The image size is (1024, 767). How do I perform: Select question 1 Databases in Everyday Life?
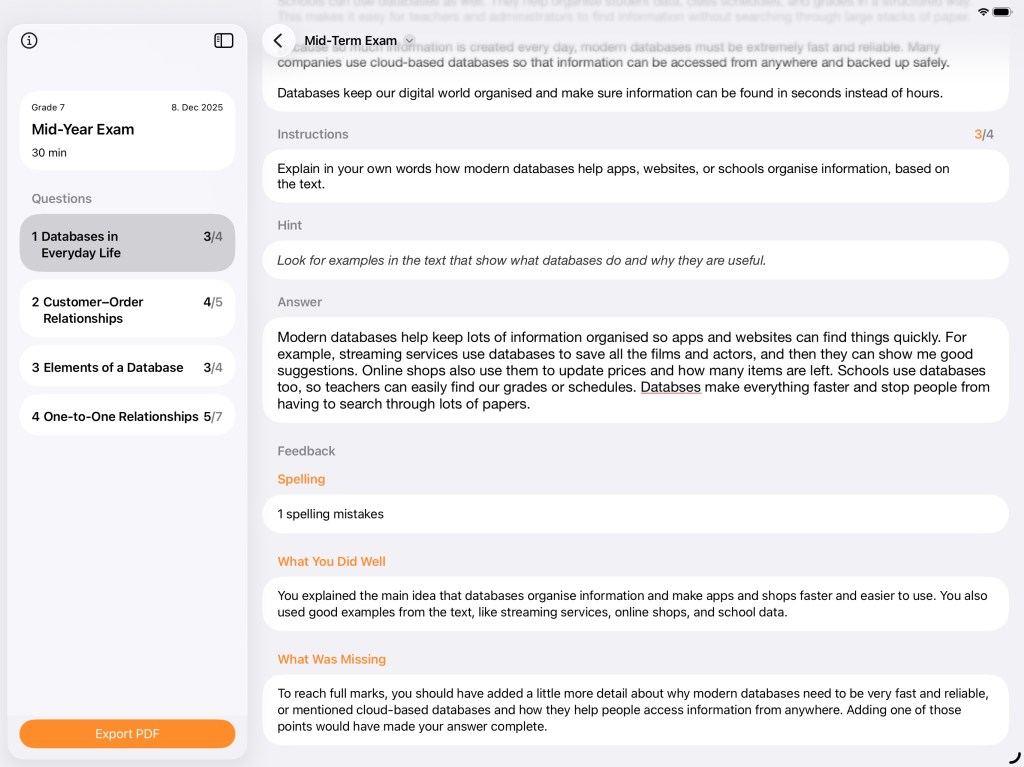(127, 244)
